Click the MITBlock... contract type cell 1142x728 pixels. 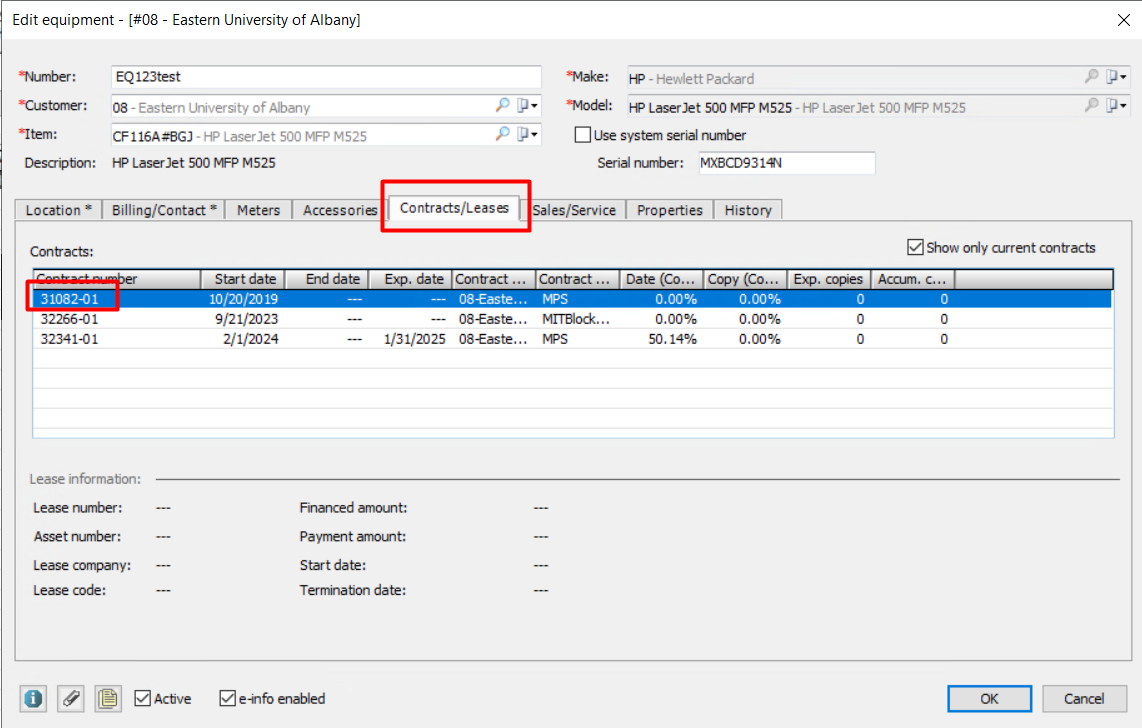click(x=576, y=319)
